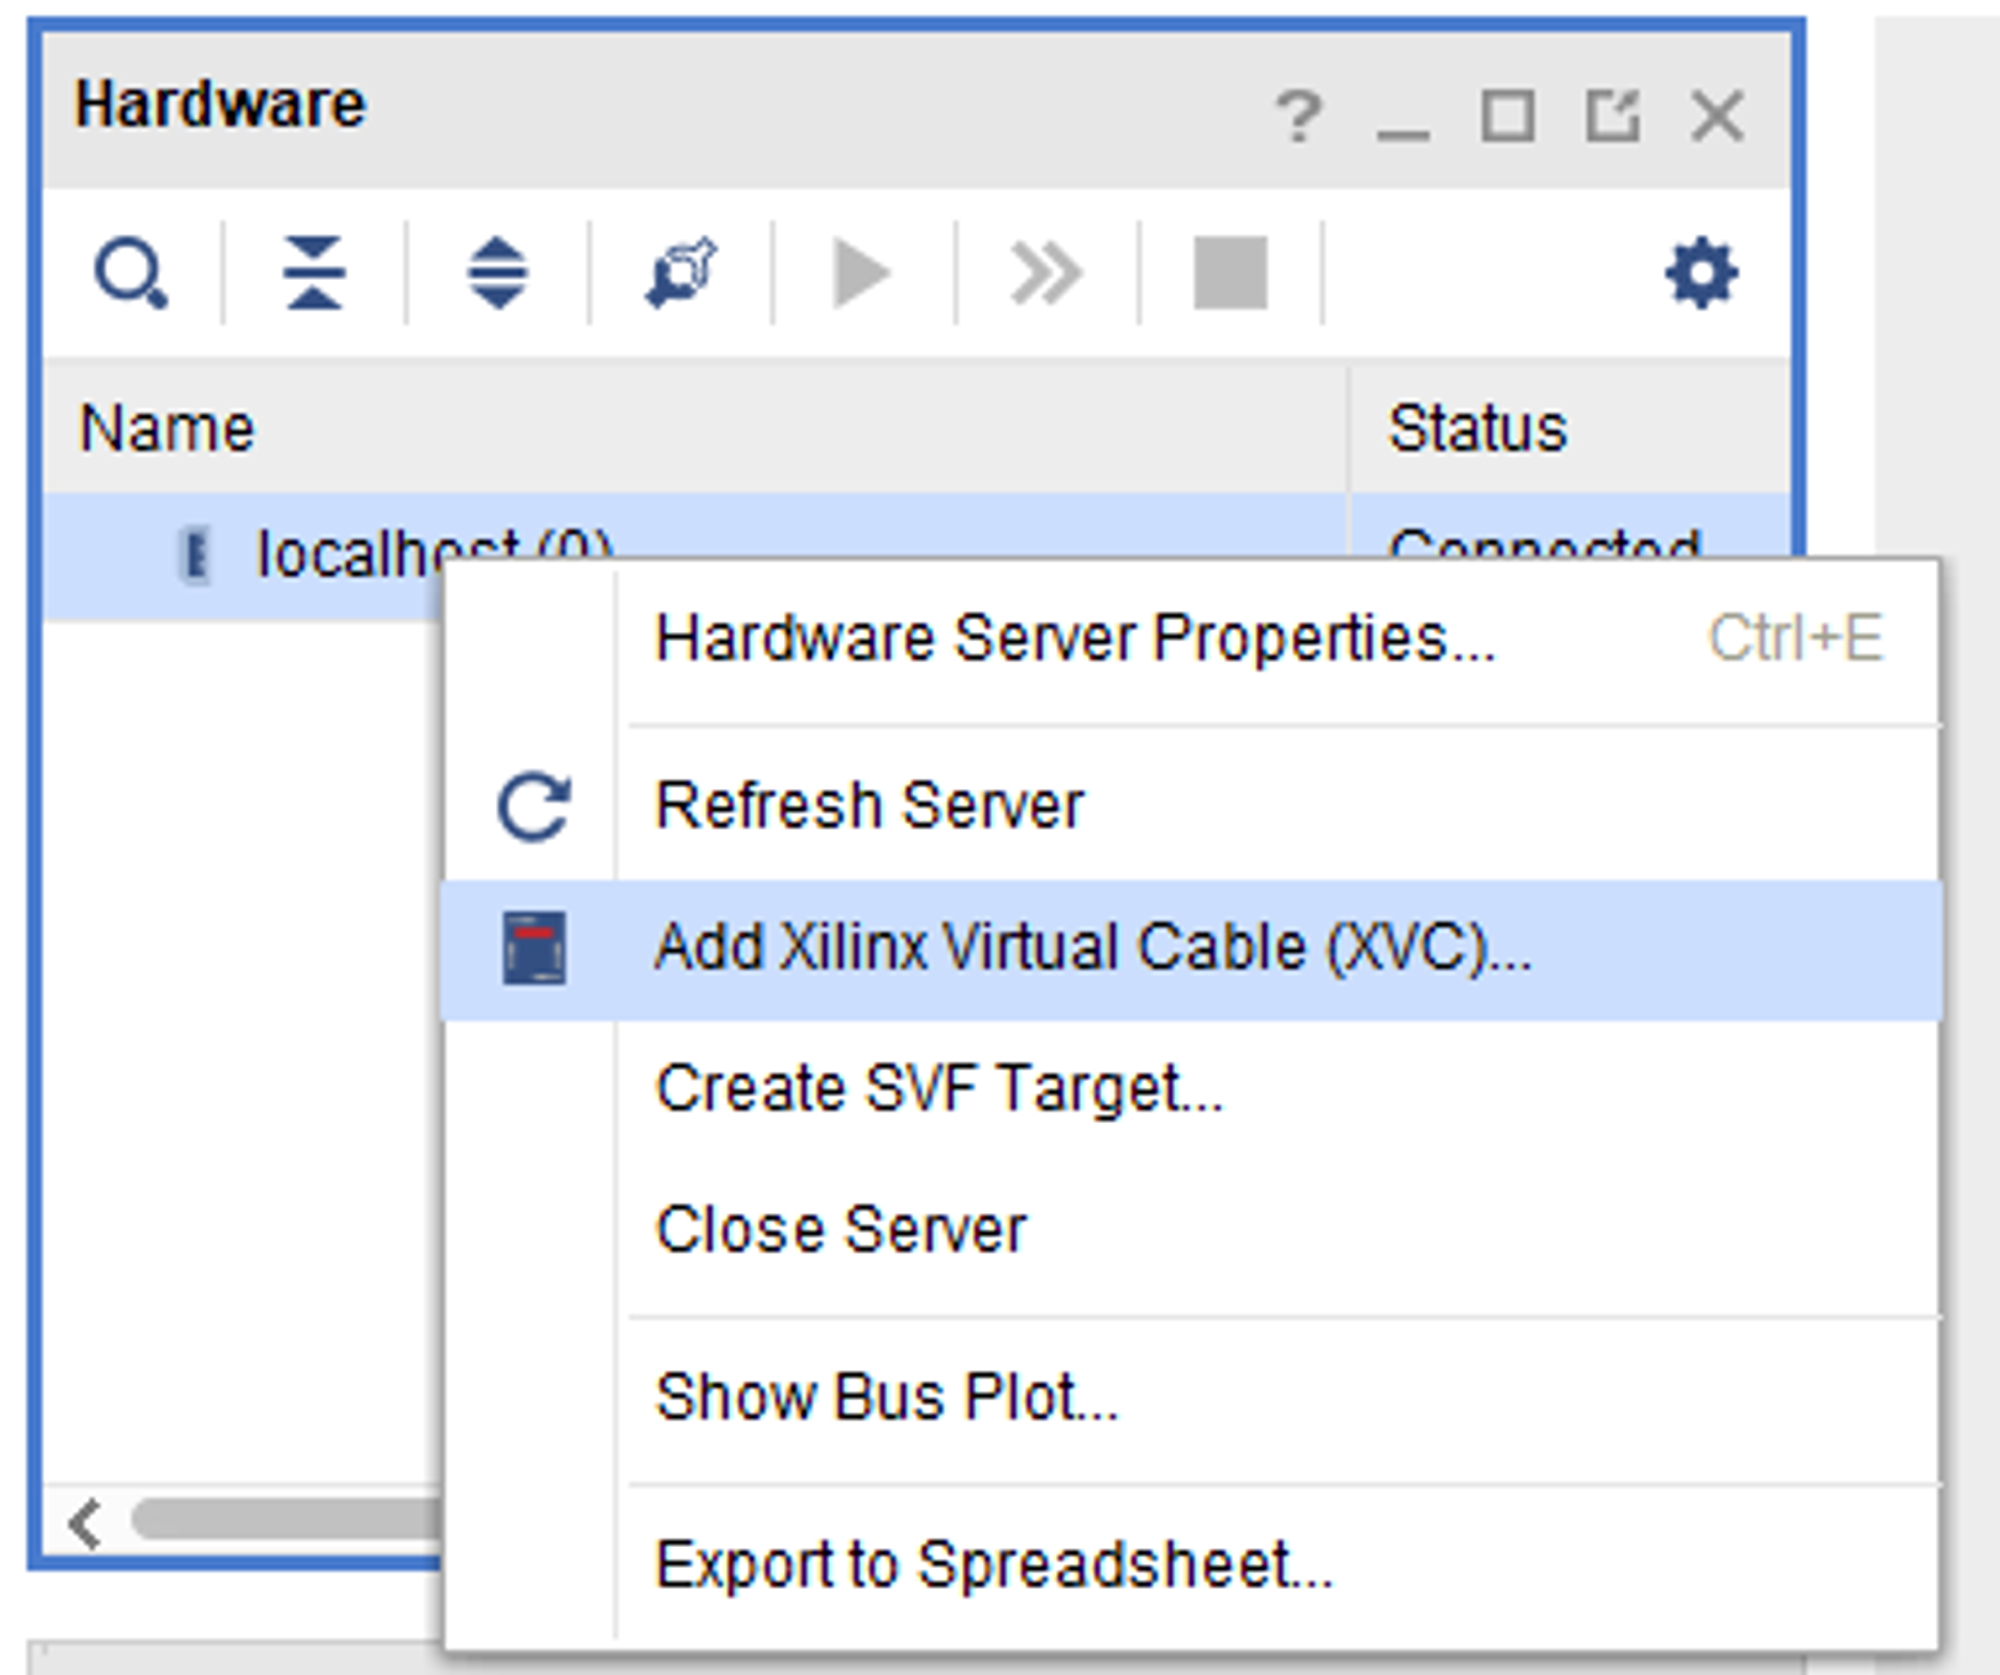Click the Collapse All toolbar icon
Viewport: 2000px width, 1675px height.
314,273
